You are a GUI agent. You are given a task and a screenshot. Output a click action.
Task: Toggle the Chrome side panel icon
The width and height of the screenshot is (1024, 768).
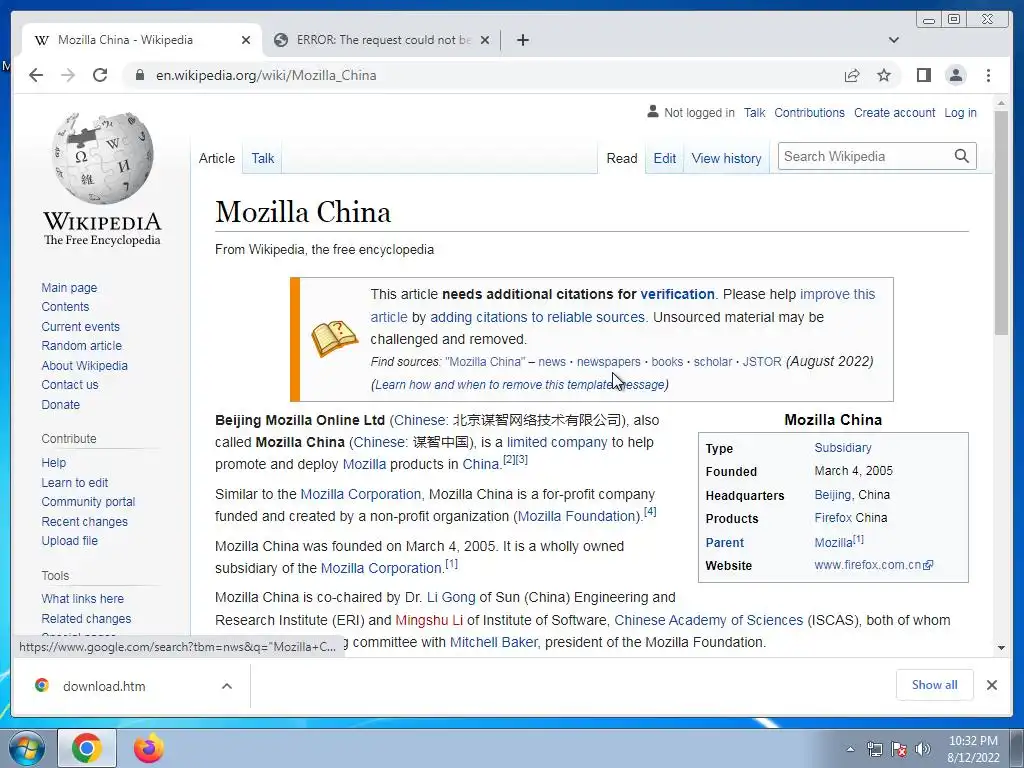pos(923,75)
